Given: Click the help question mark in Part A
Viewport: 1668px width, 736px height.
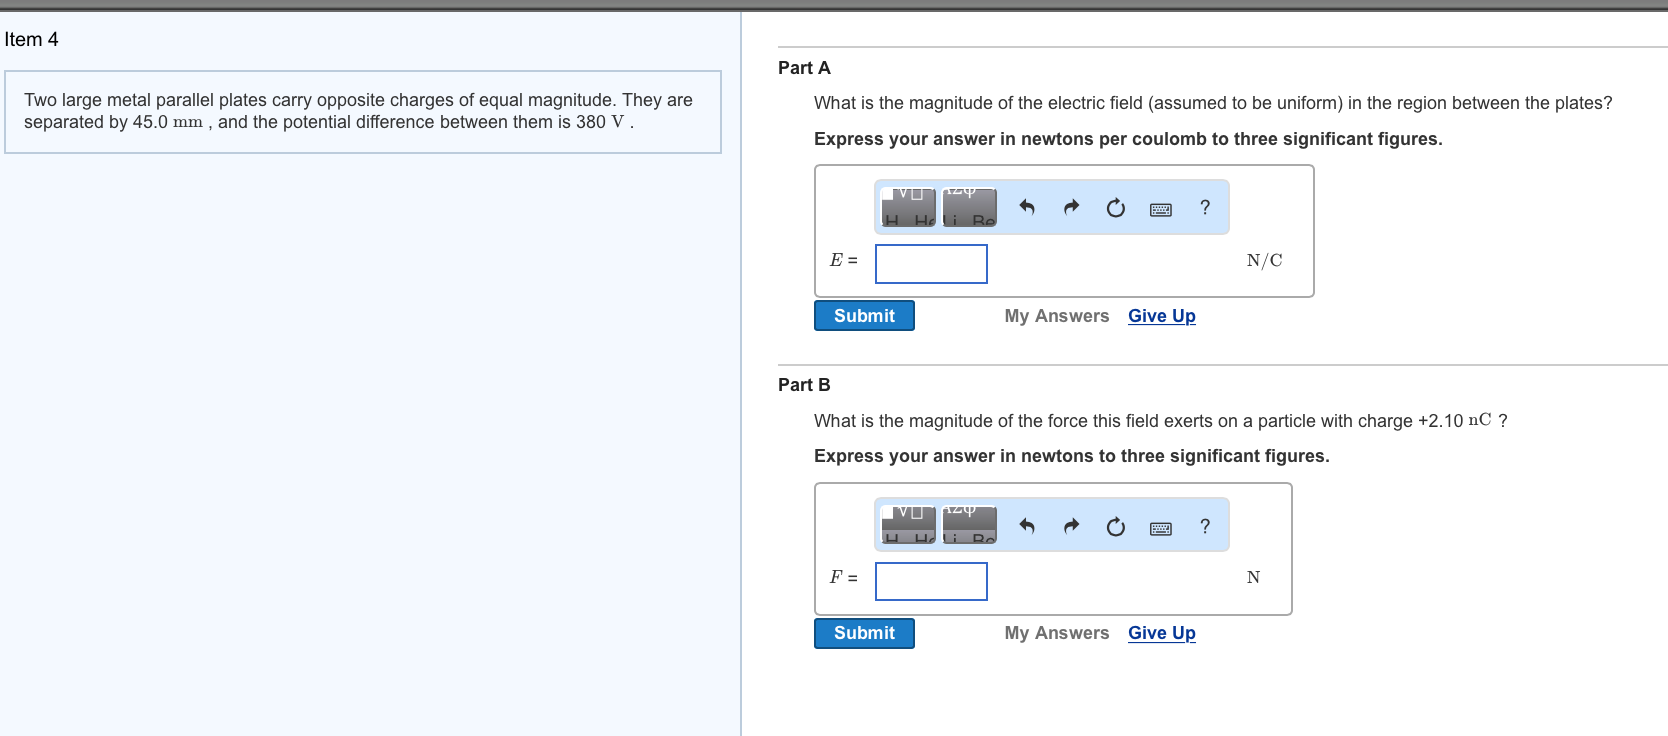Looking at the screenshot, I should point(1204,207).
